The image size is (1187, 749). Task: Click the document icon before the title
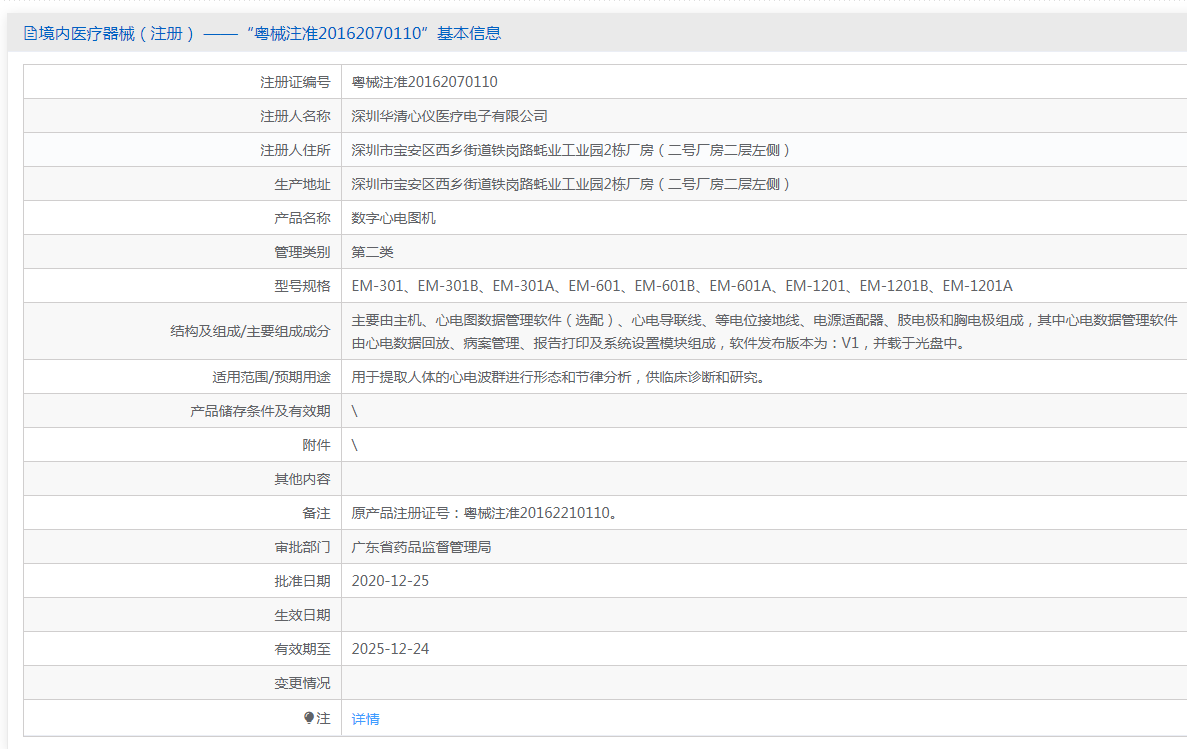pyautogui.click(x=30, y=33)
